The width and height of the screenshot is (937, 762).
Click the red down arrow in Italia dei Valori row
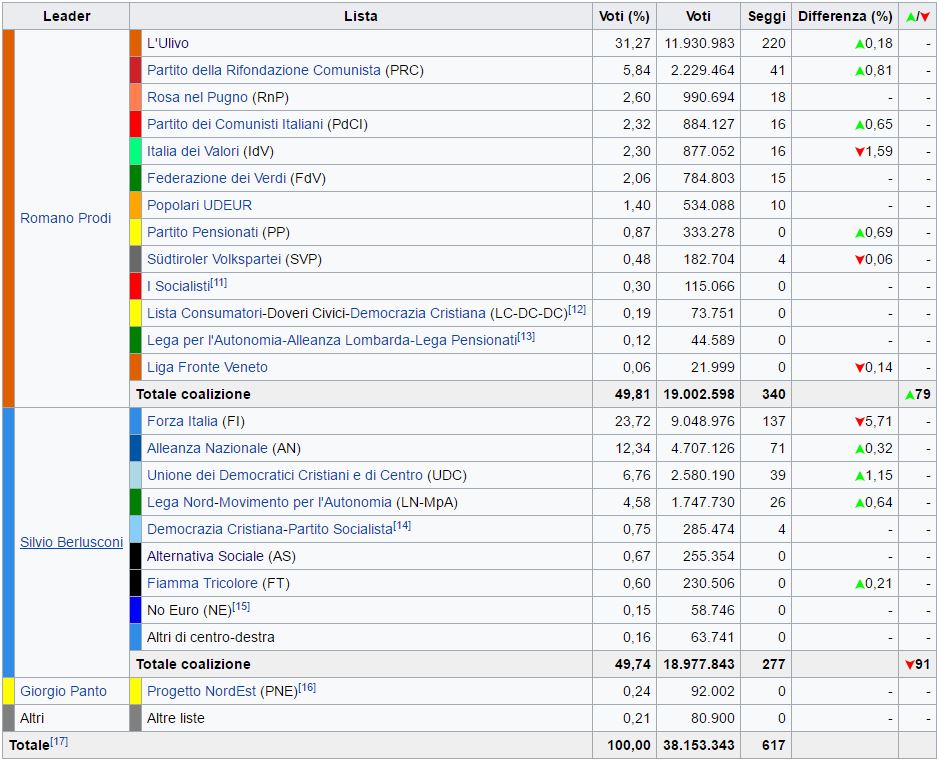[x=859, y=151]
